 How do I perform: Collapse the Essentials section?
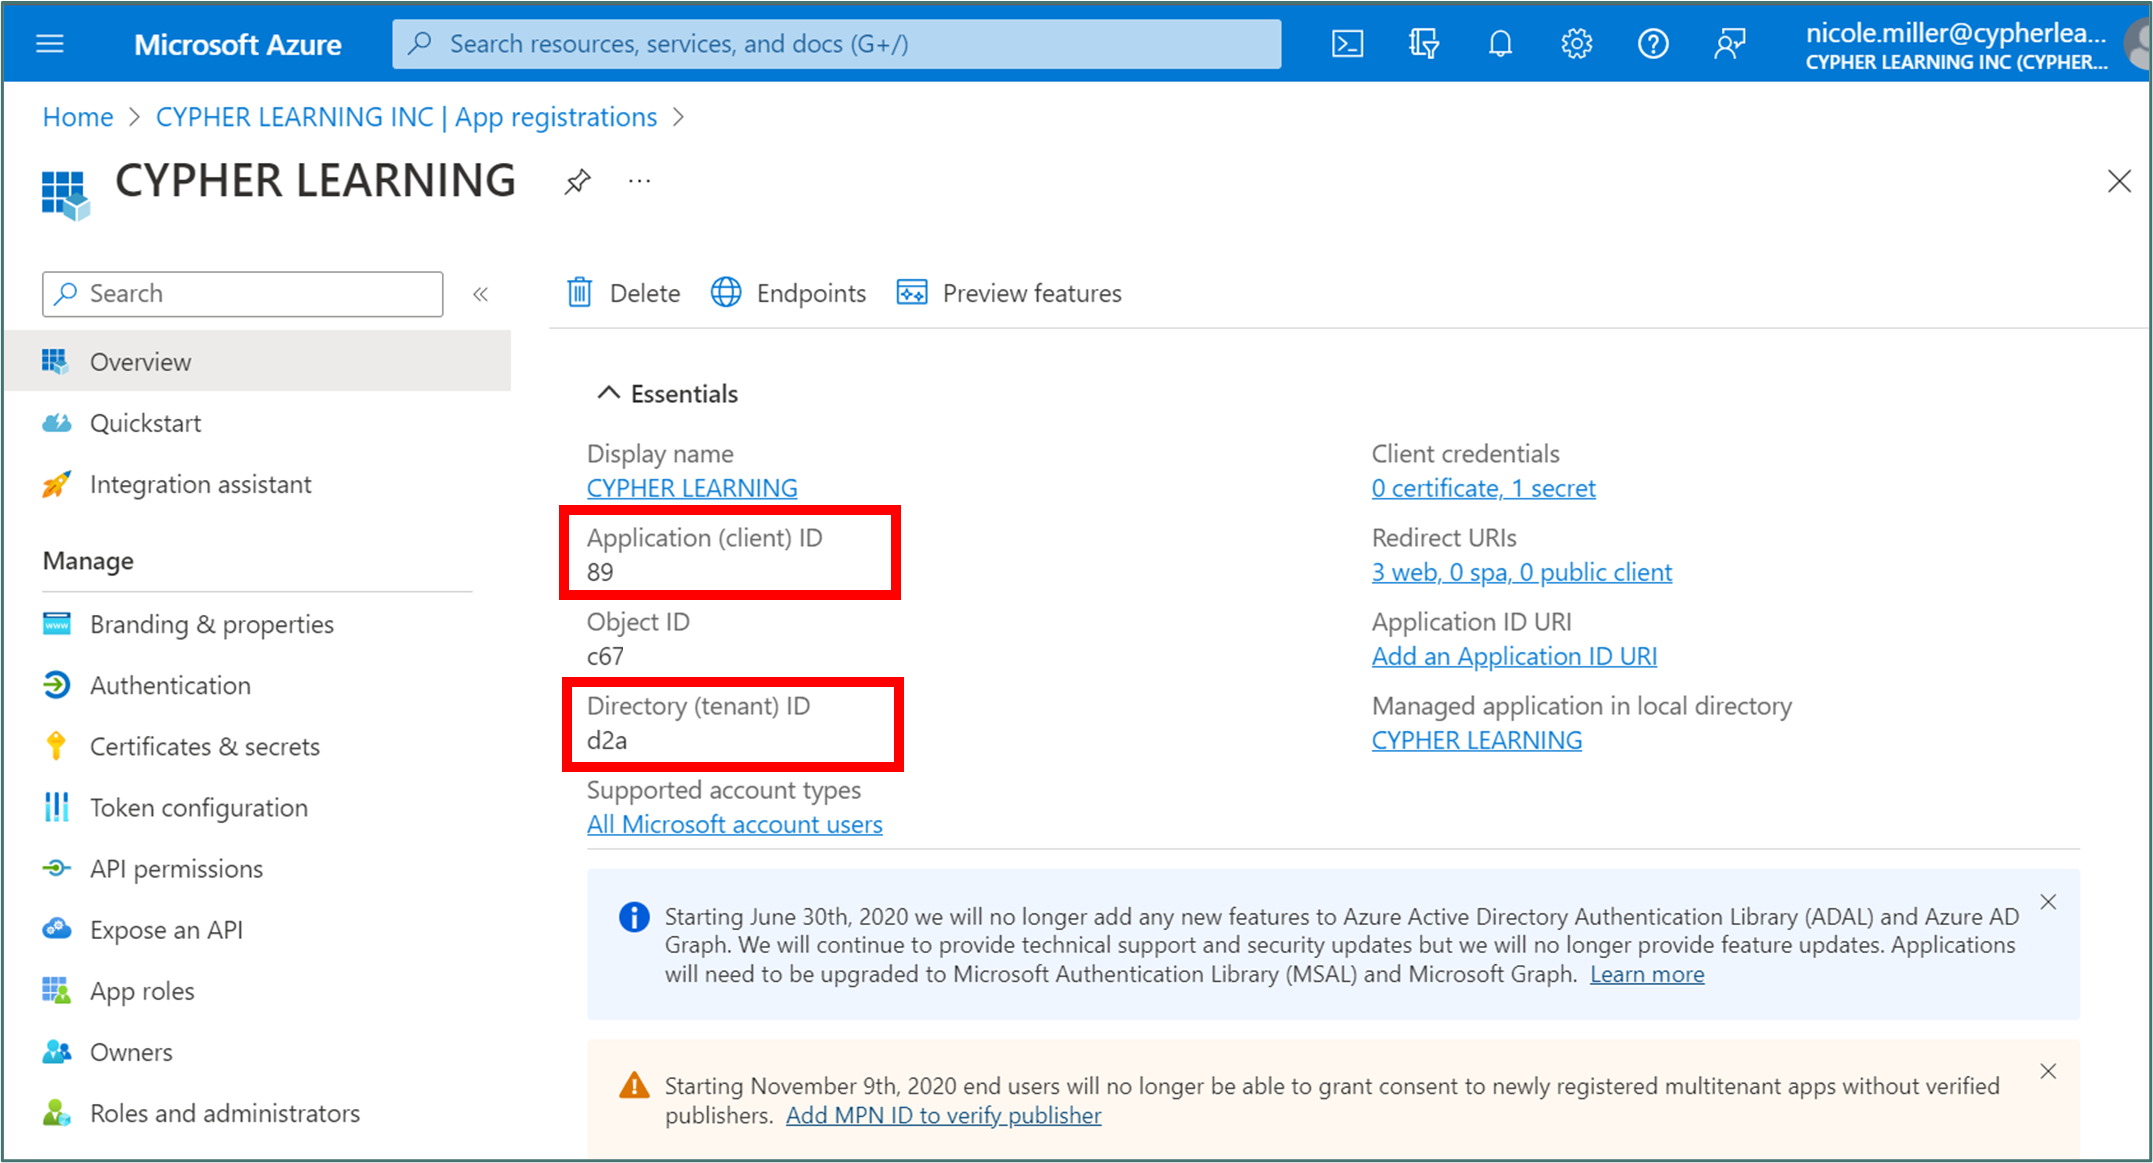[x=608, y=394]
